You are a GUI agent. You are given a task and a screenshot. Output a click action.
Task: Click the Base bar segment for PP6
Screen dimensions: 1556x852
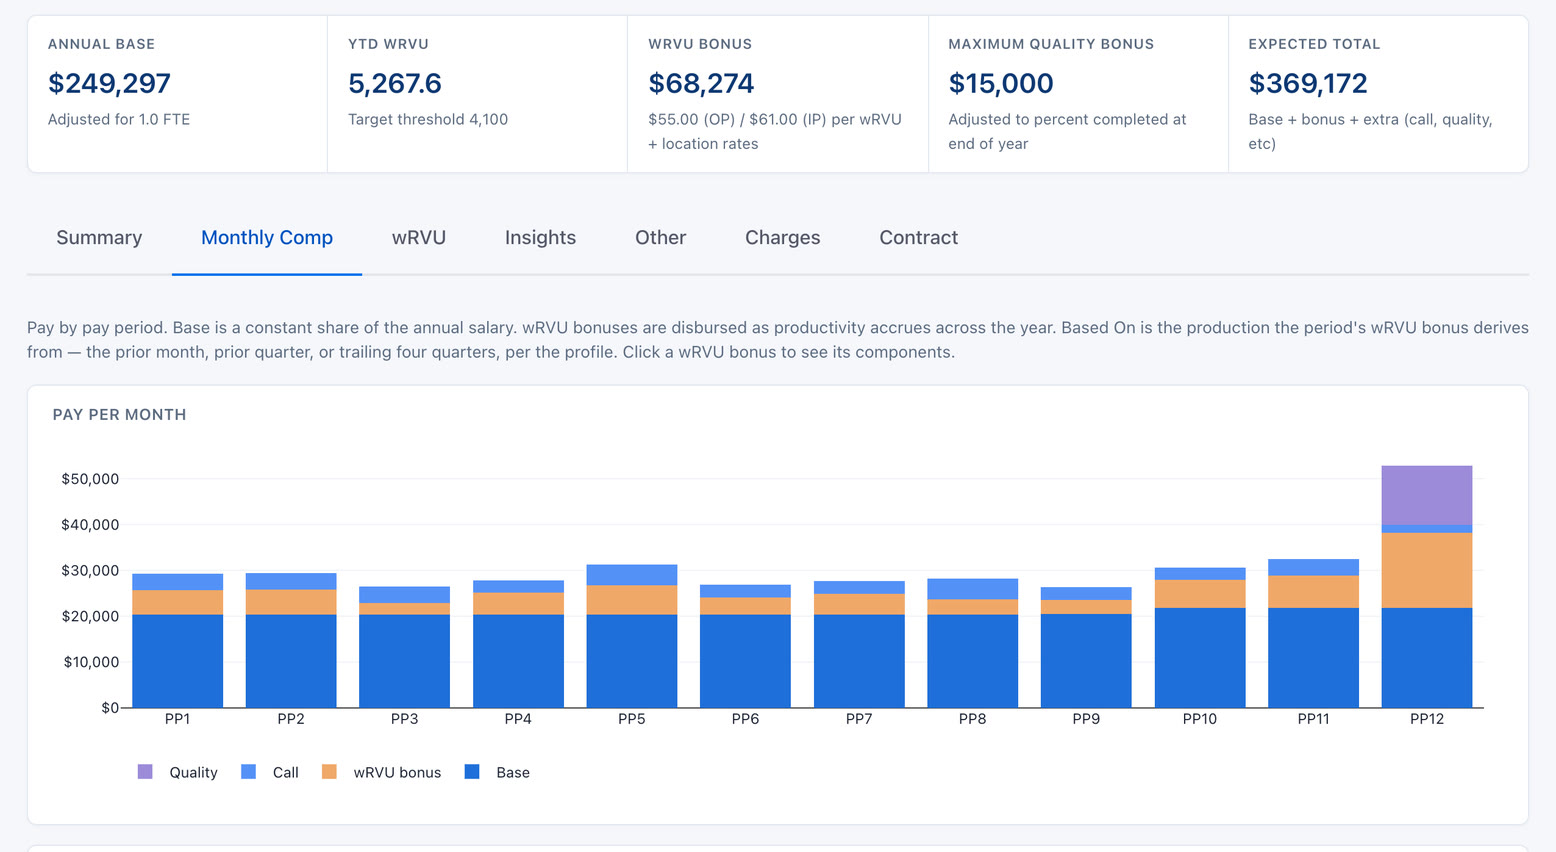coord(745,661)
